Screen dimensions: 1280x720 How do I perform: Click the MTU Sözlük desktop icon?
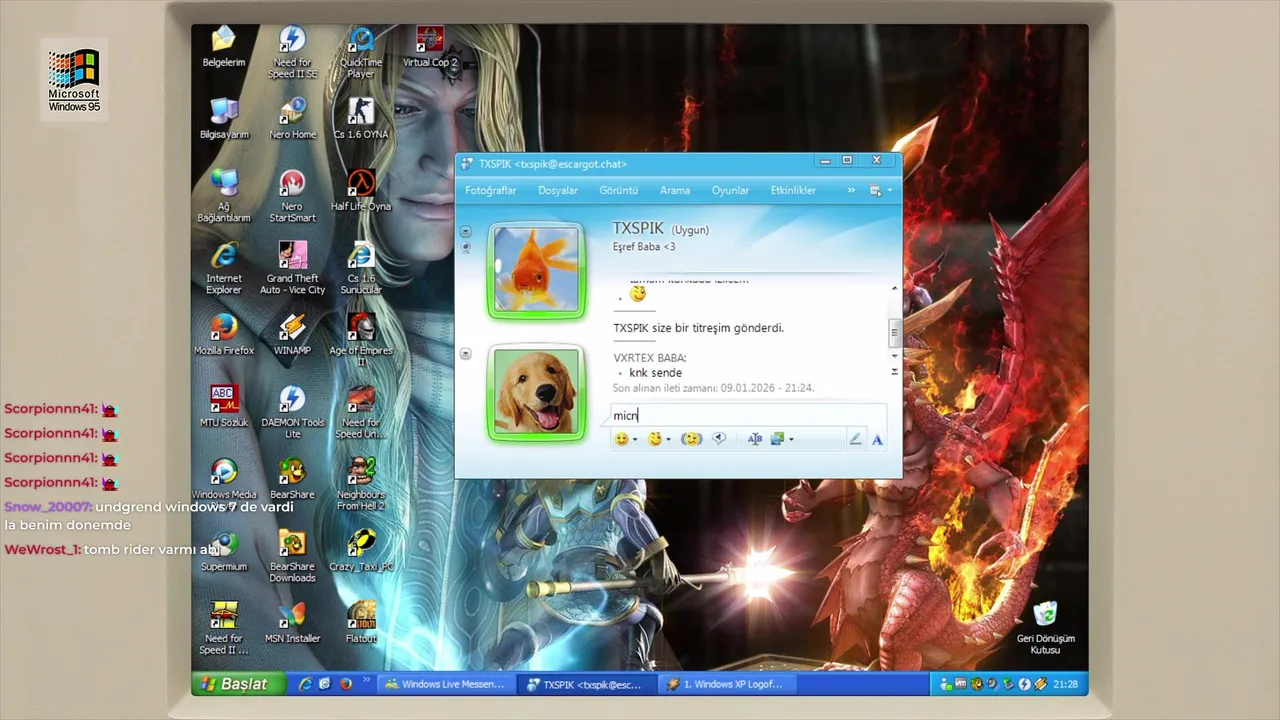tap(224, 408)
